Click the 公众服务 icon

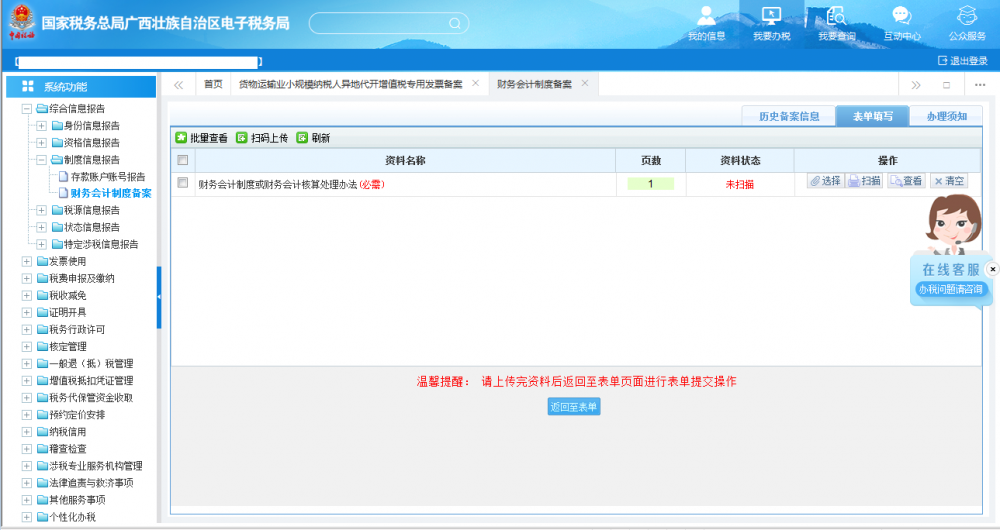(x=966, y=16)
